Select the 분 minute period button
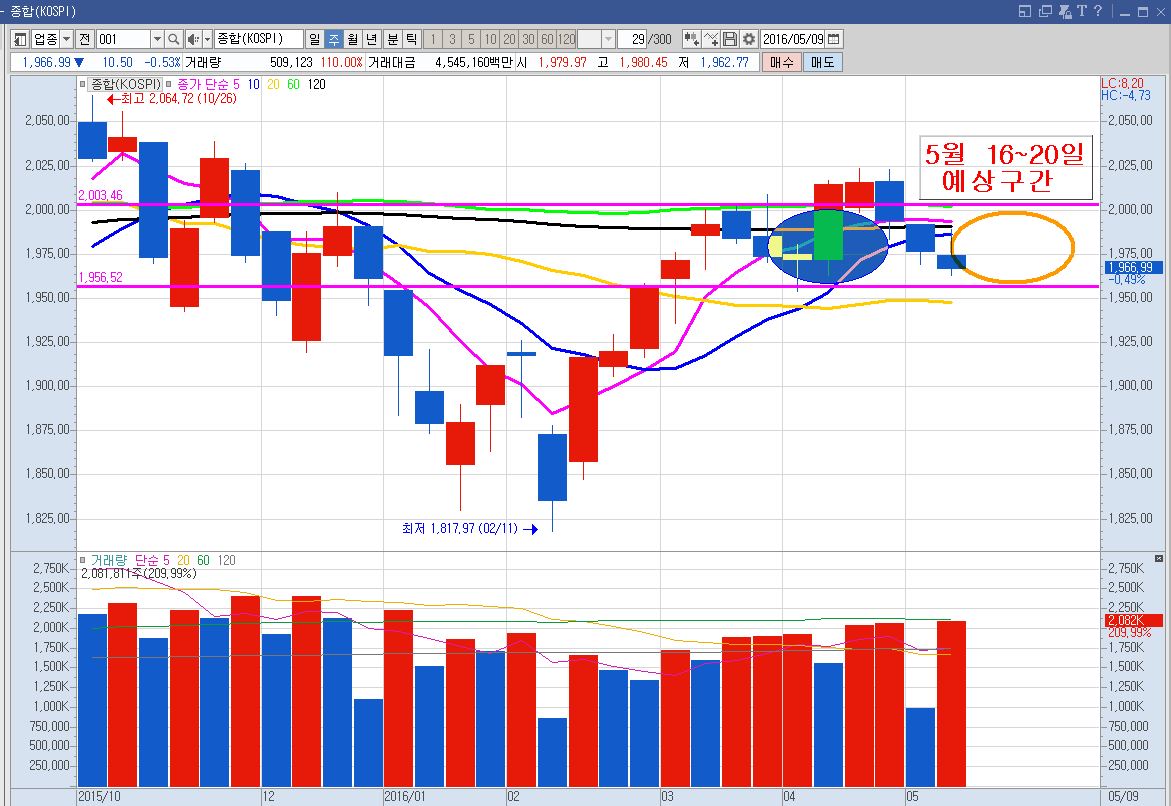 (393, 39)
